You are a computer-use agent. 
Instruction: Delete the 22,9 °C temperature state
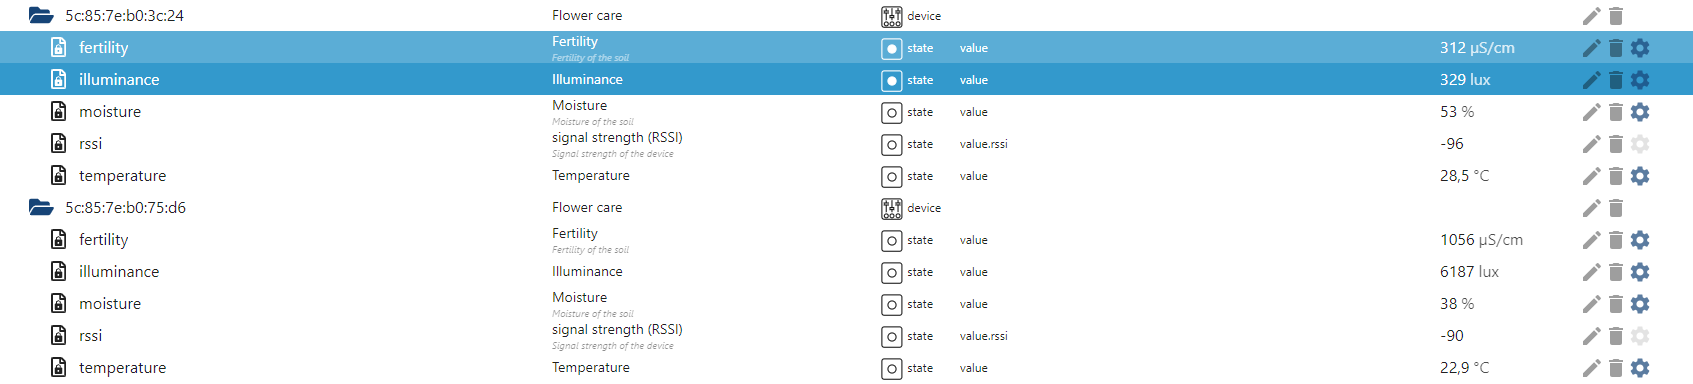tap(1616, 368)
